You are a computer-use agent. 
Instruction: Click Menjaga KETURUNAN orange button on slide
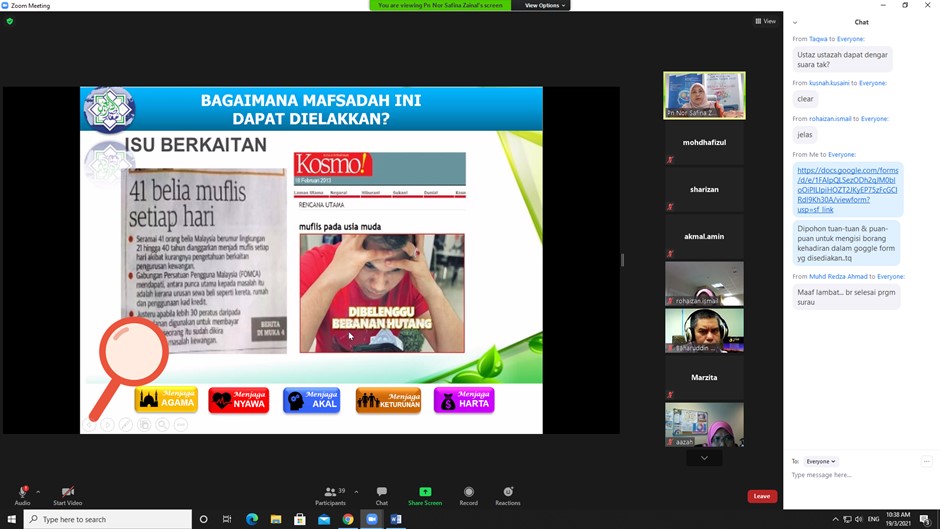click(388, 400)
